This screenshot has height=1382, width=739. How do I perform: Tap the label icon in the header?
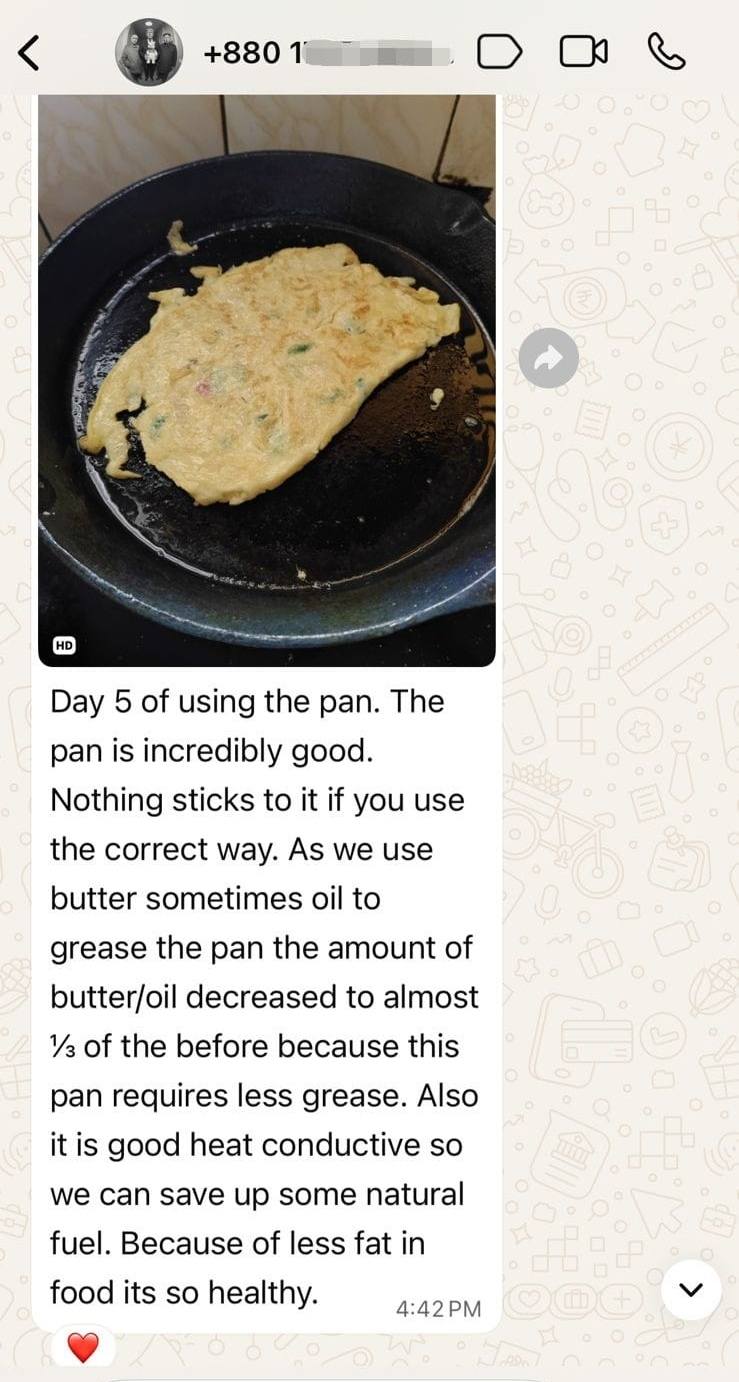point(499,52)
